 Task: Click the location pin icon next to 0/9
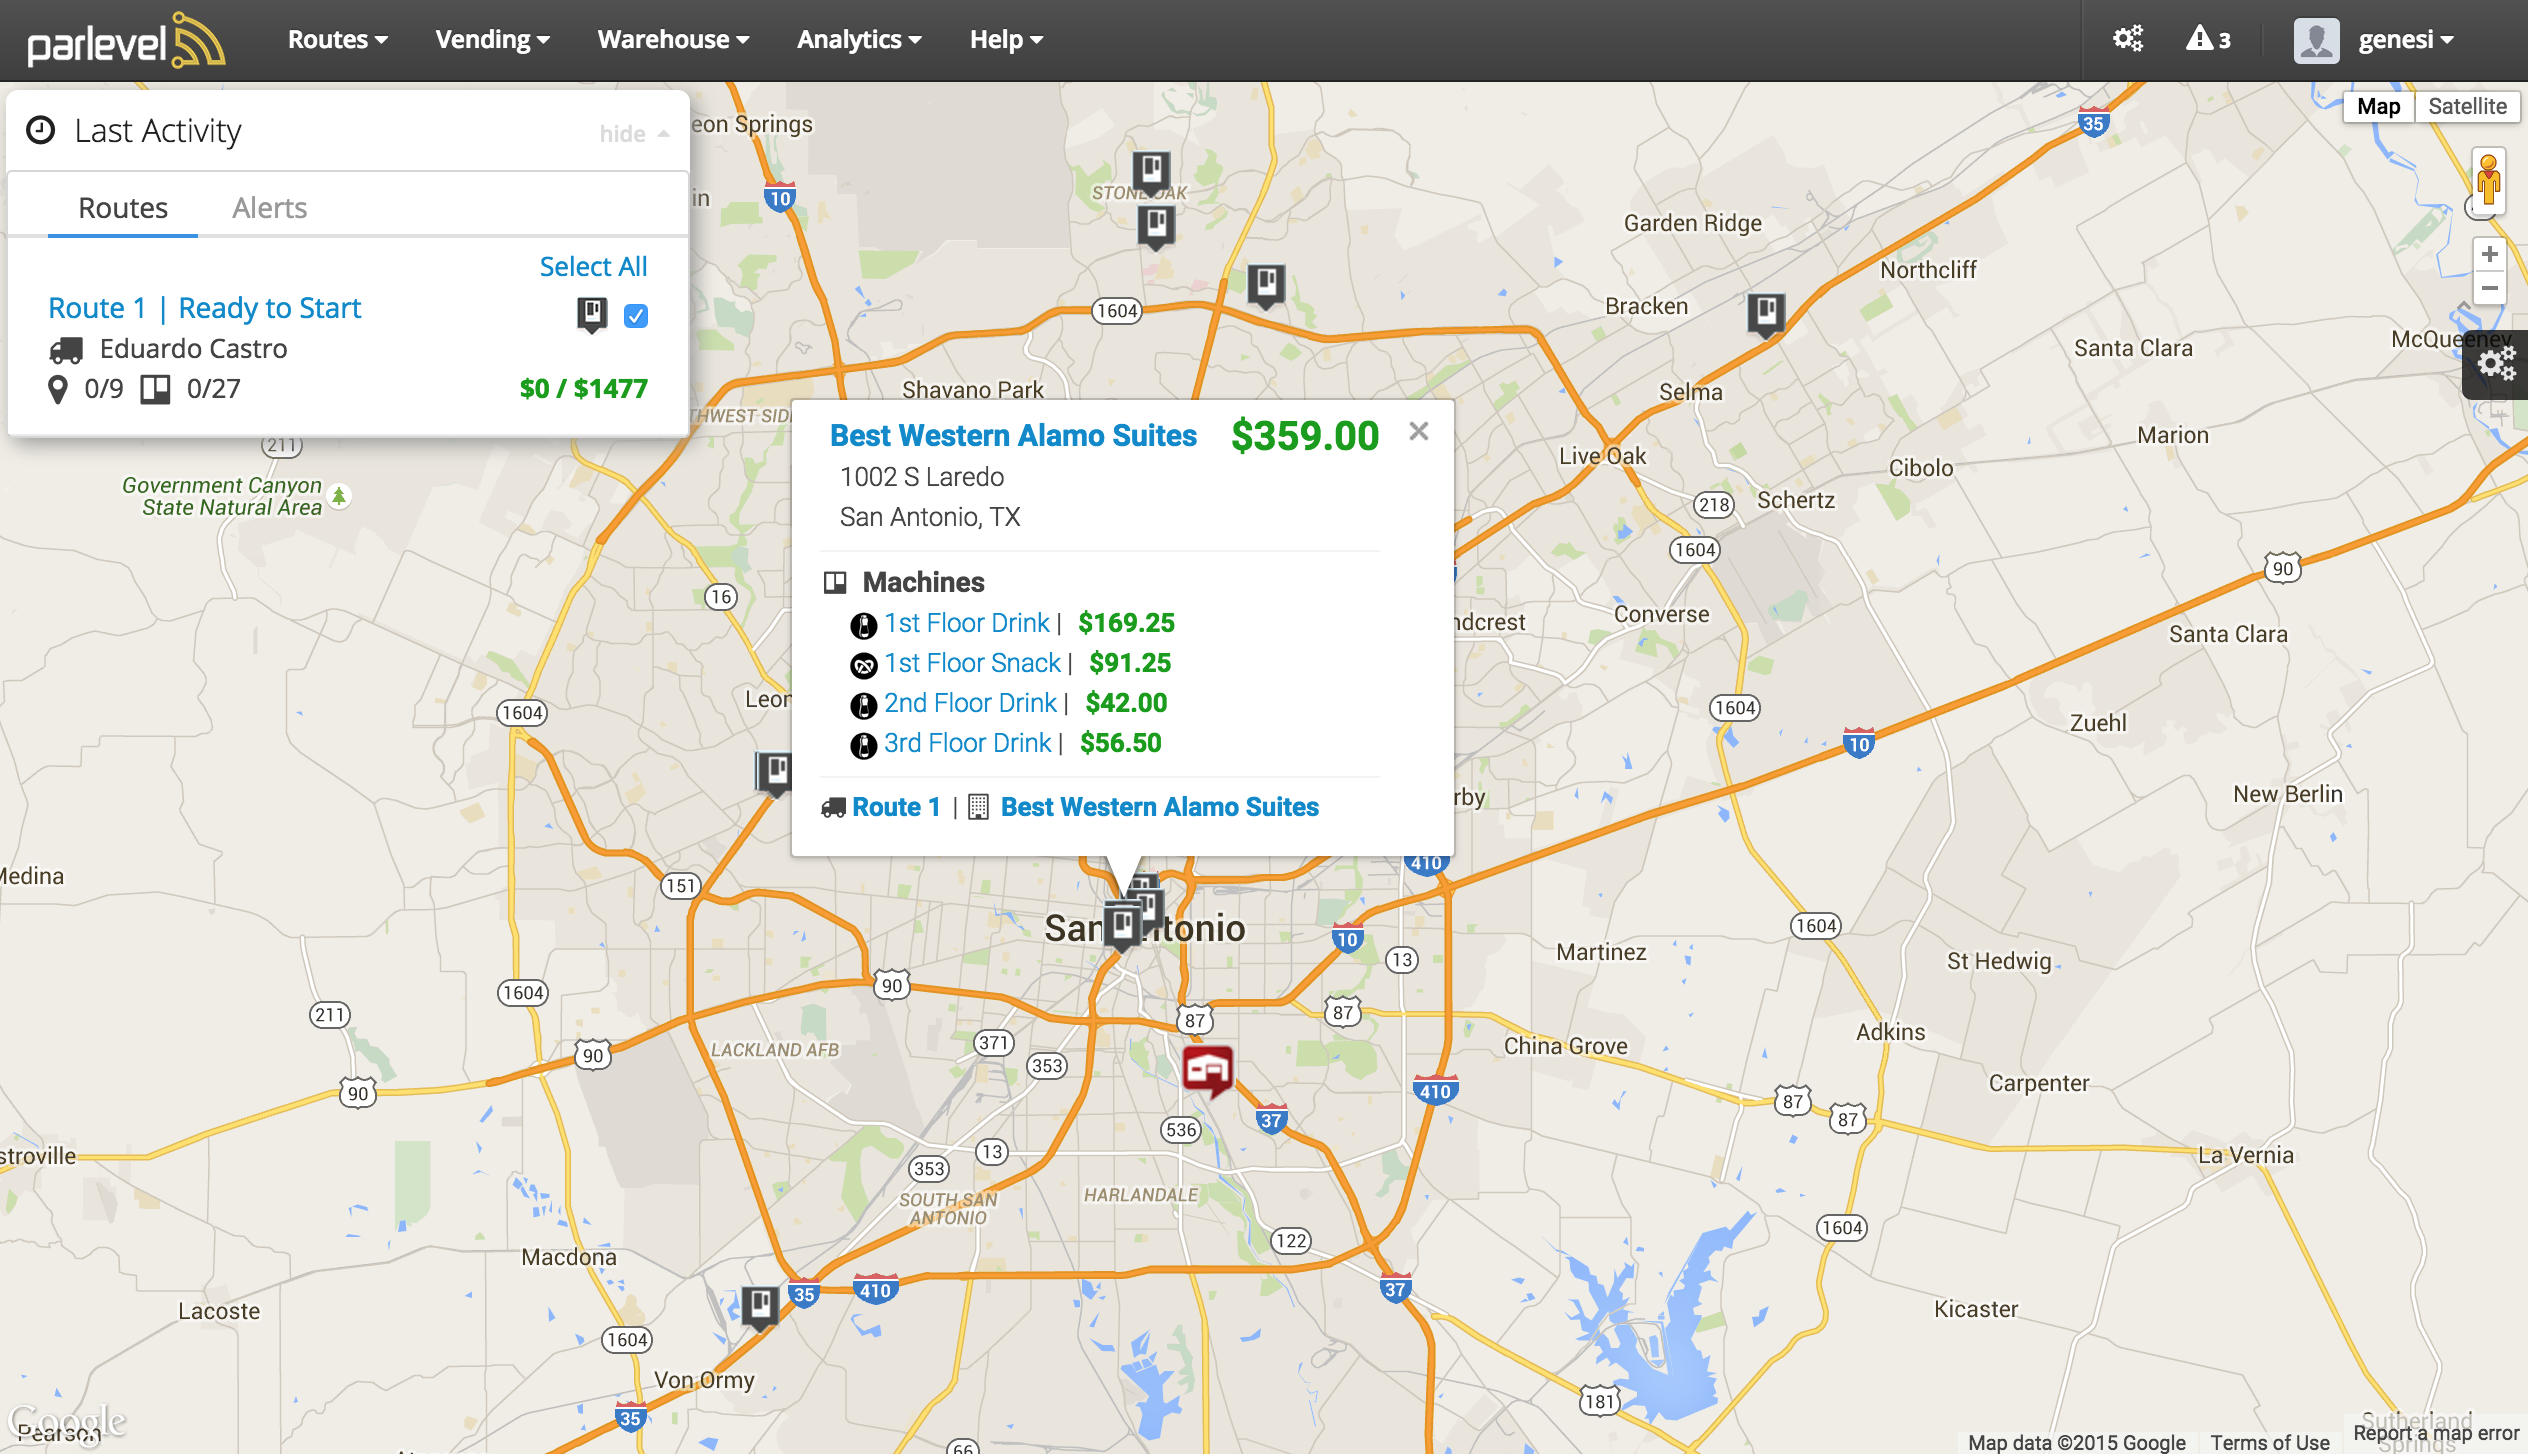pyautogui.click(x=58, y=389)
